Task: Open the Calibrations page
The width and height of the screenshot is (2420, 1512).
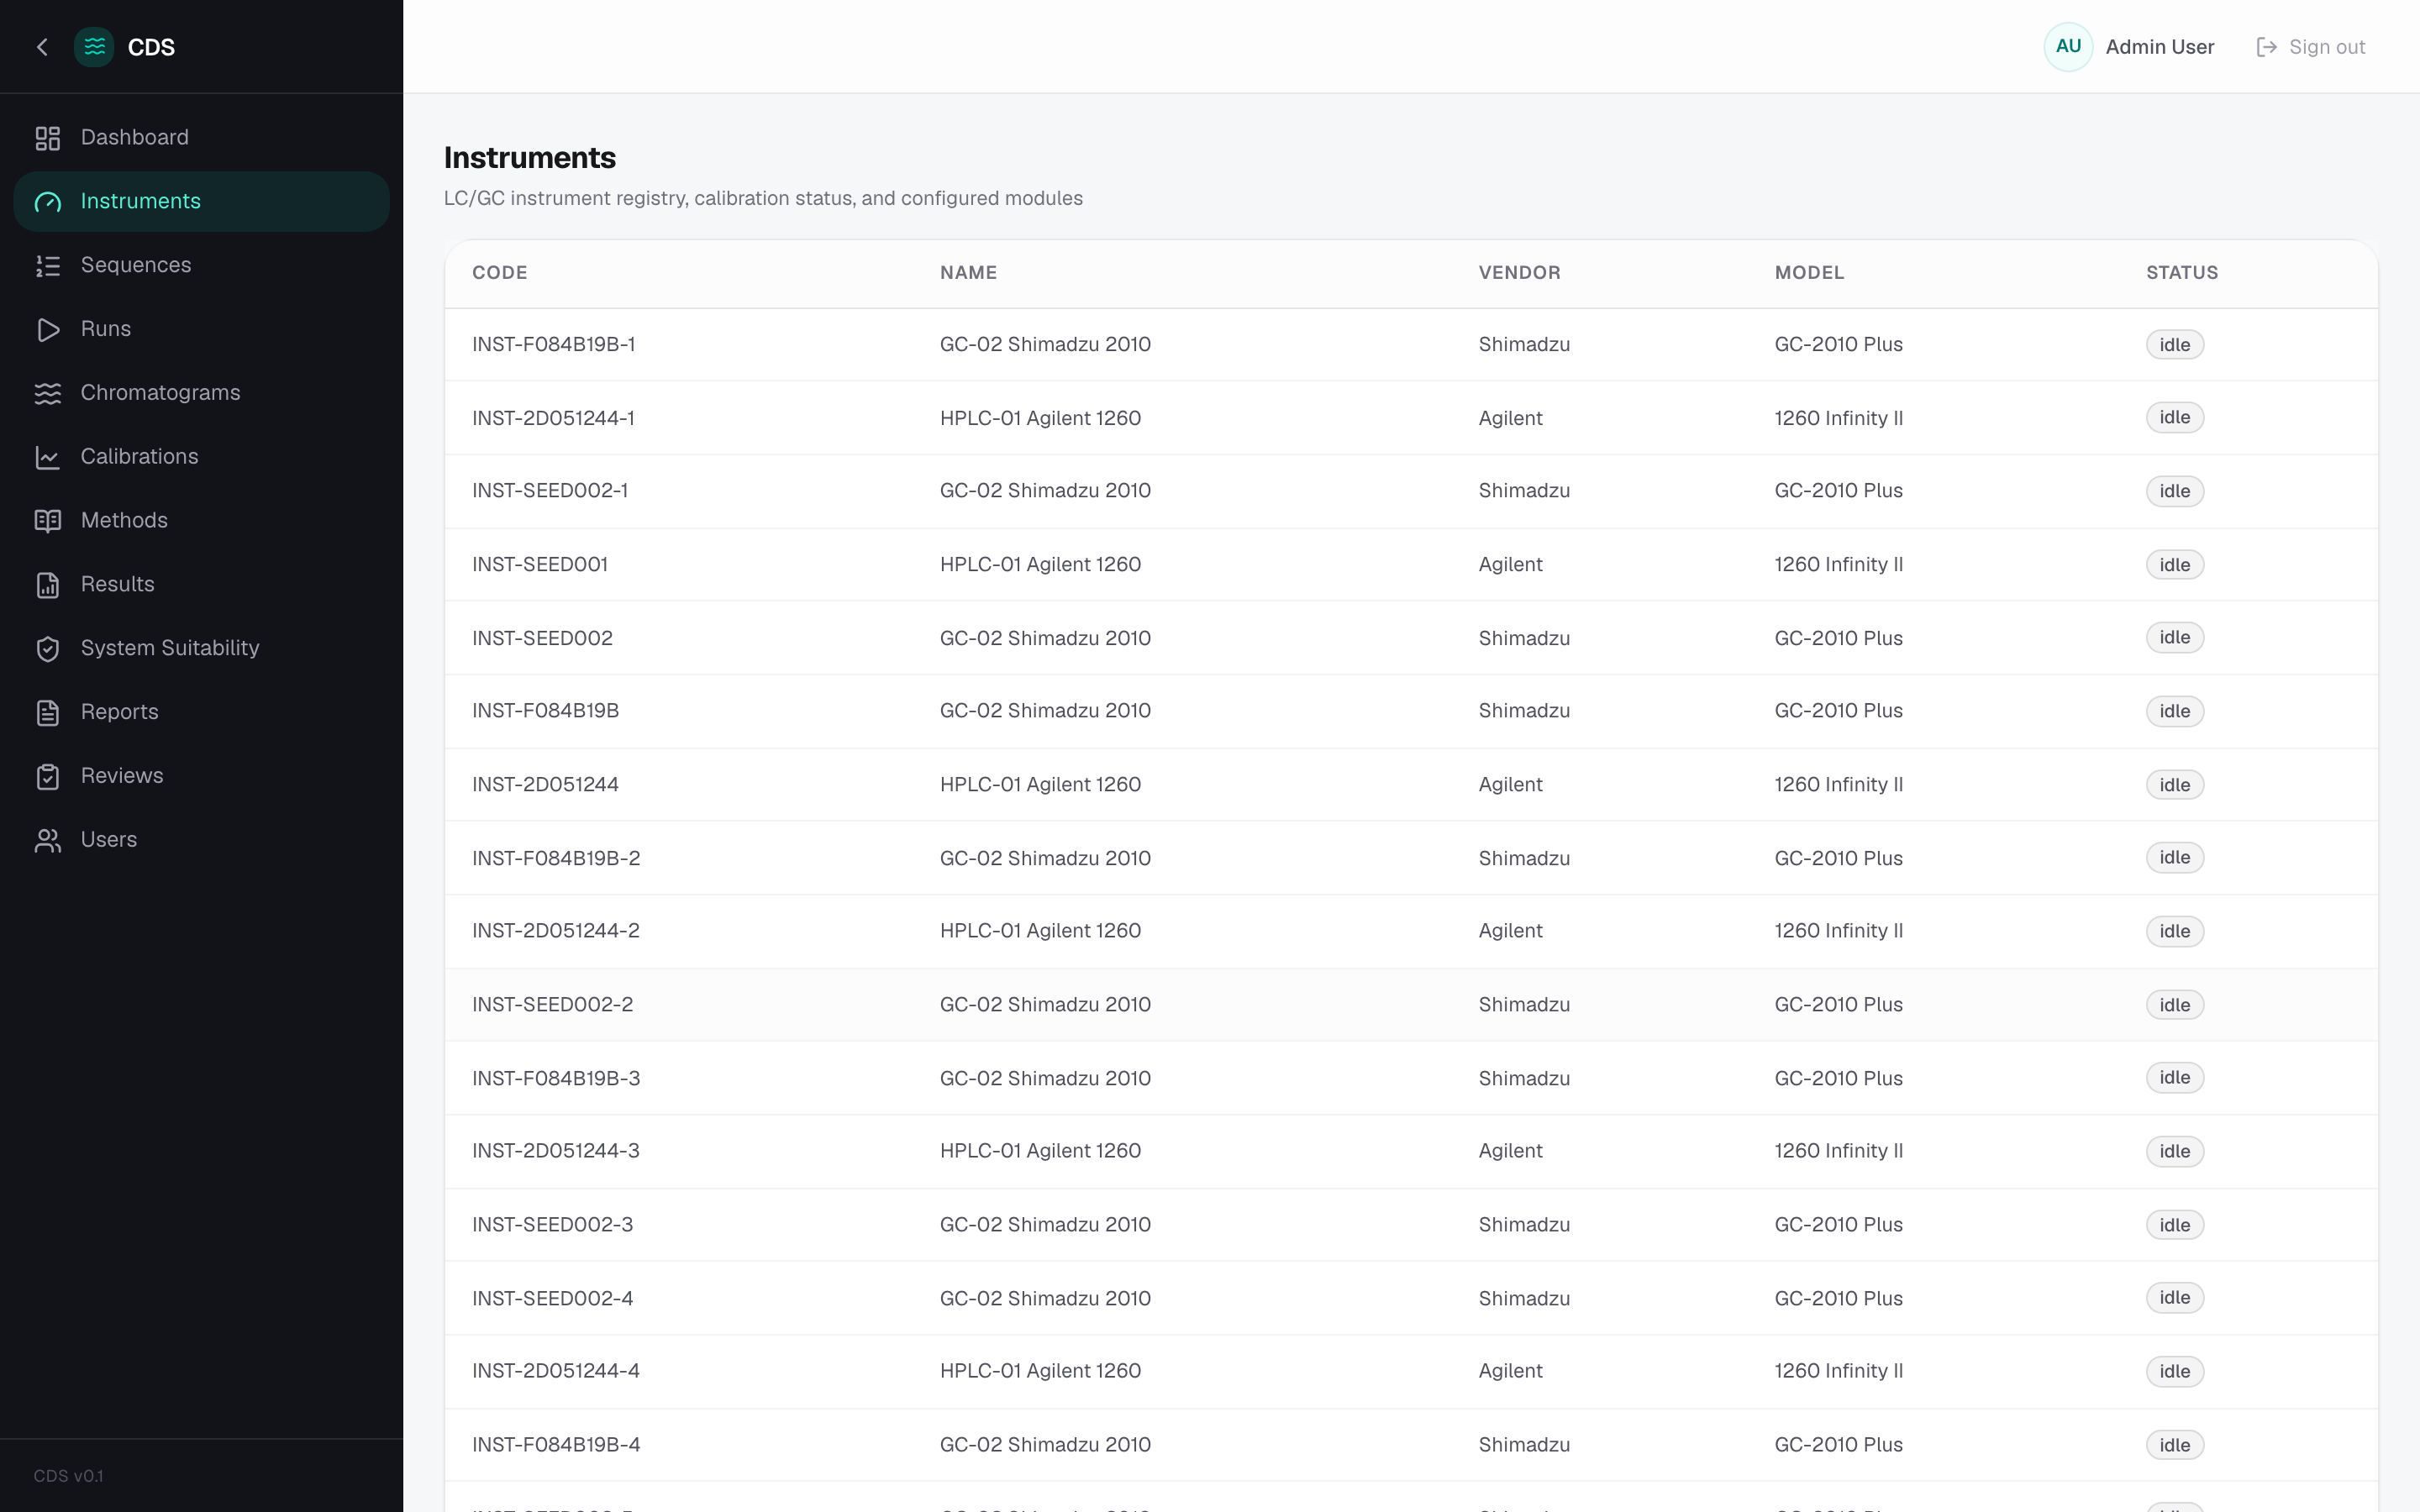Action: 201,457
